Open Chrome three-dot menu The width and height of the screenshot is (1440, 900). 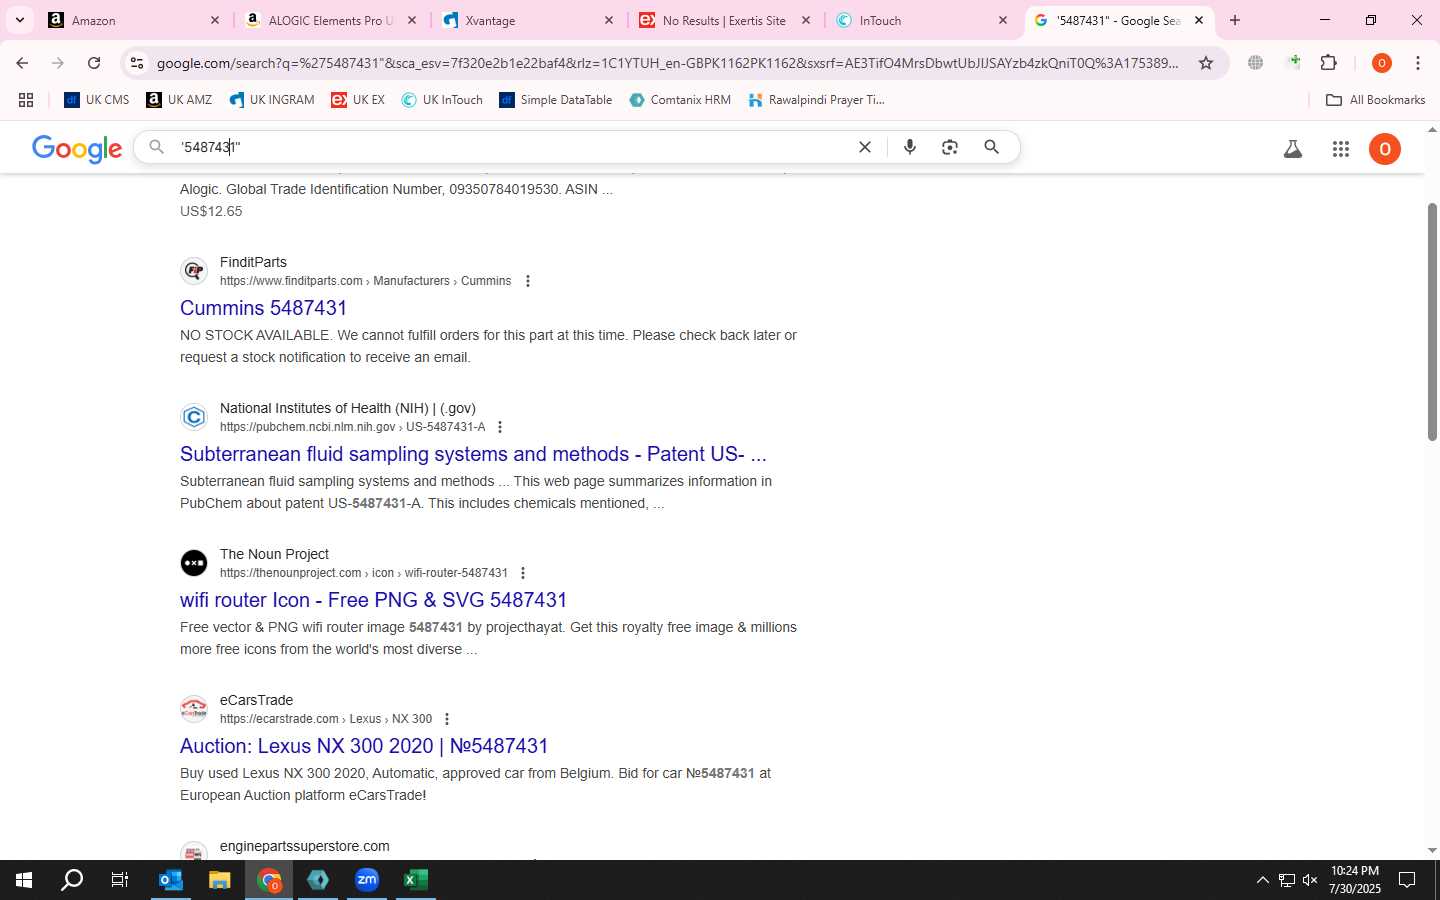[x=1418, y=63]
